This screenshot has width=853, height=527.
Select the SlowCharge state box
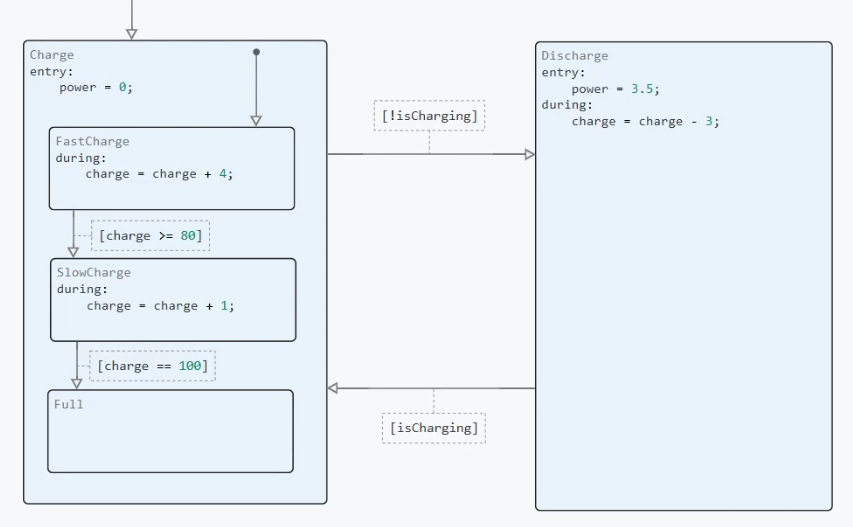pos(173,300)
